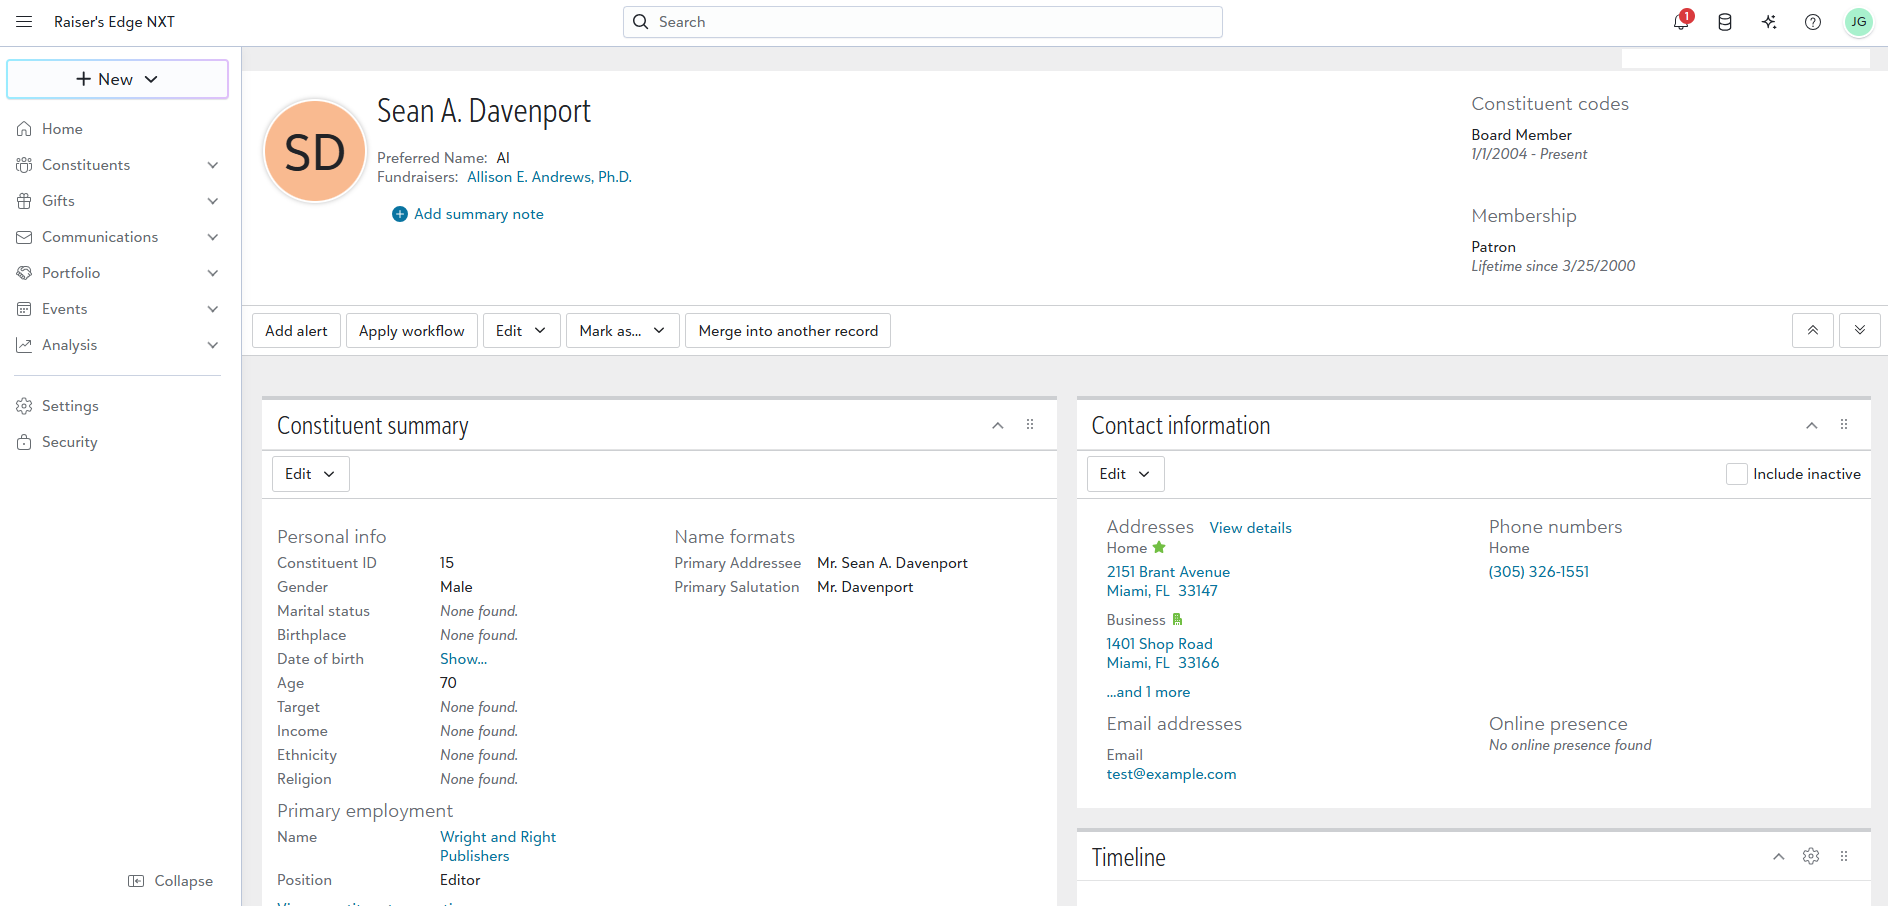Open the database icon in header

click(x=1725, y=22)
